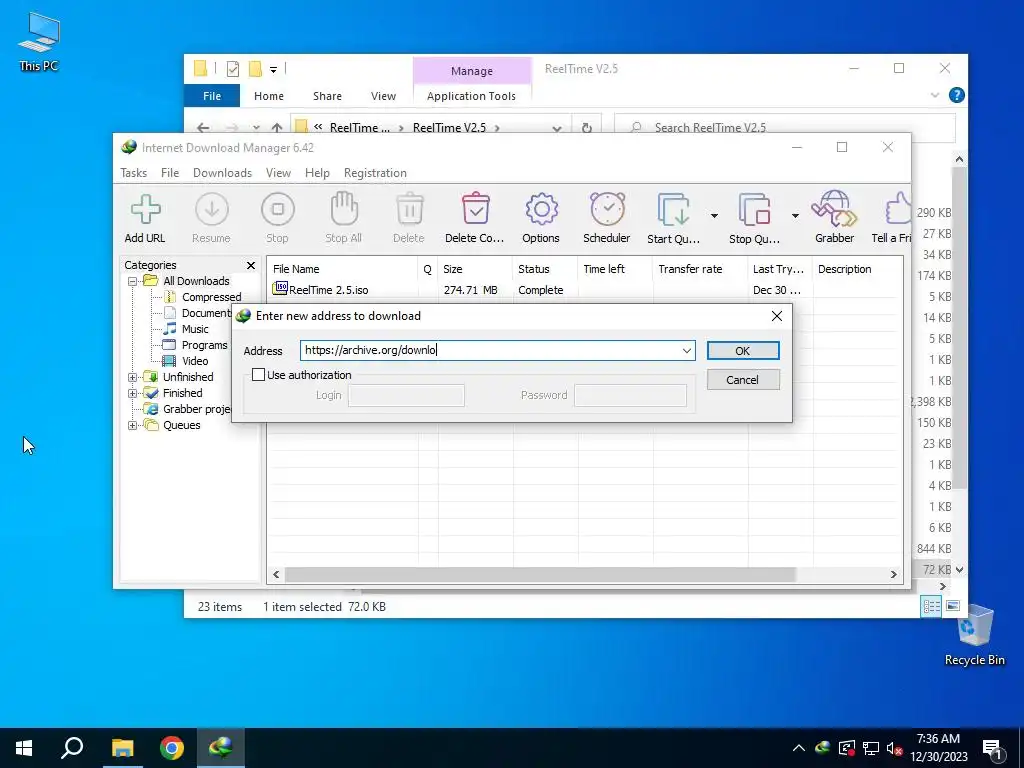
Task: Click the Explorer back arrow
Action: [203, 128]
